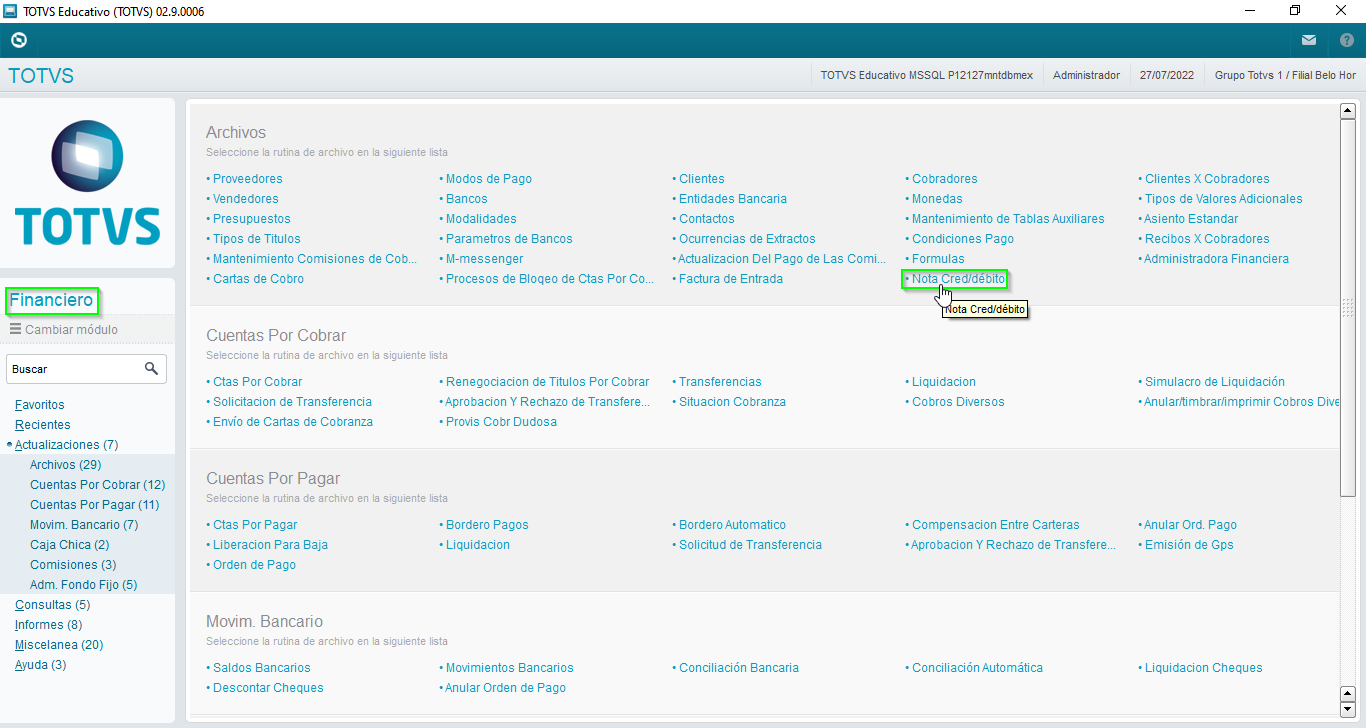Open the Transferencias routine

(720, 382)
